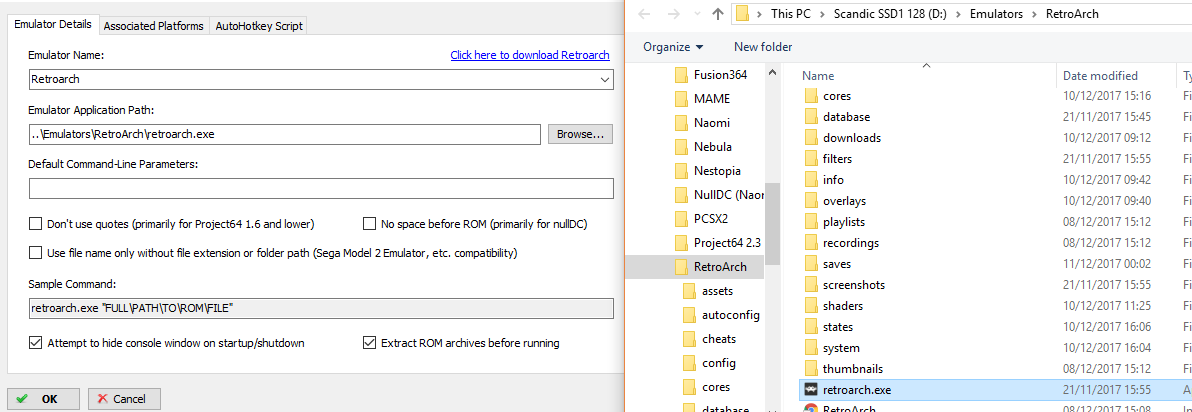Screen dimensions: 1192x412
Task: Enable No space before ROM checkbox
Action: (x=369, y=224)
